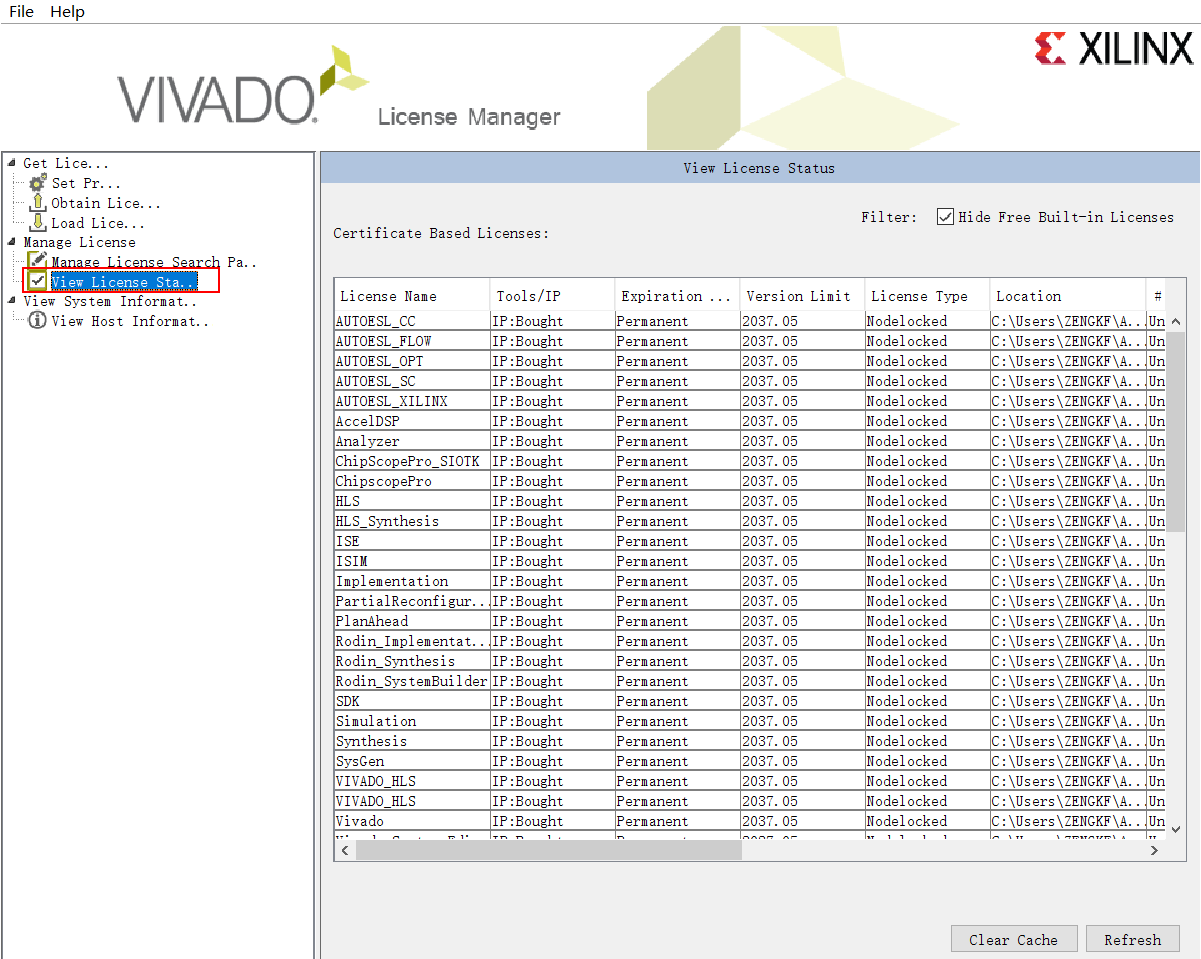Select the Simulation license row

pos(750,721)
